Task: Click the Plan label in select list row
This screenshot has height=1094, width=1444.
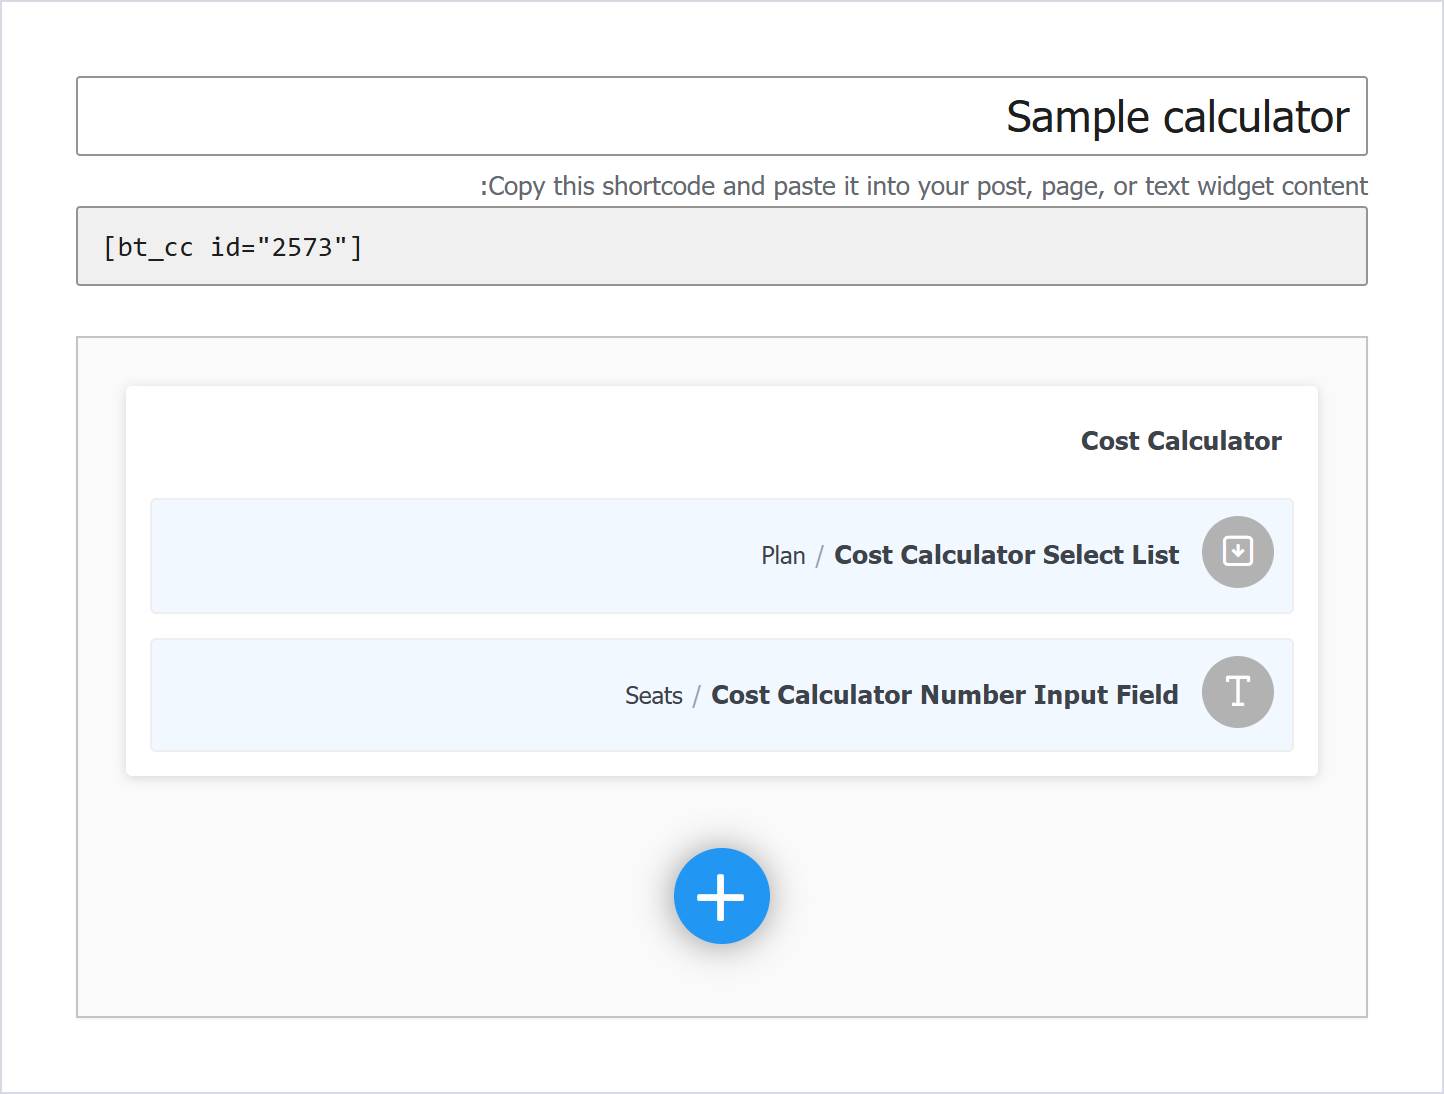Action: click(x=783, y=556)
